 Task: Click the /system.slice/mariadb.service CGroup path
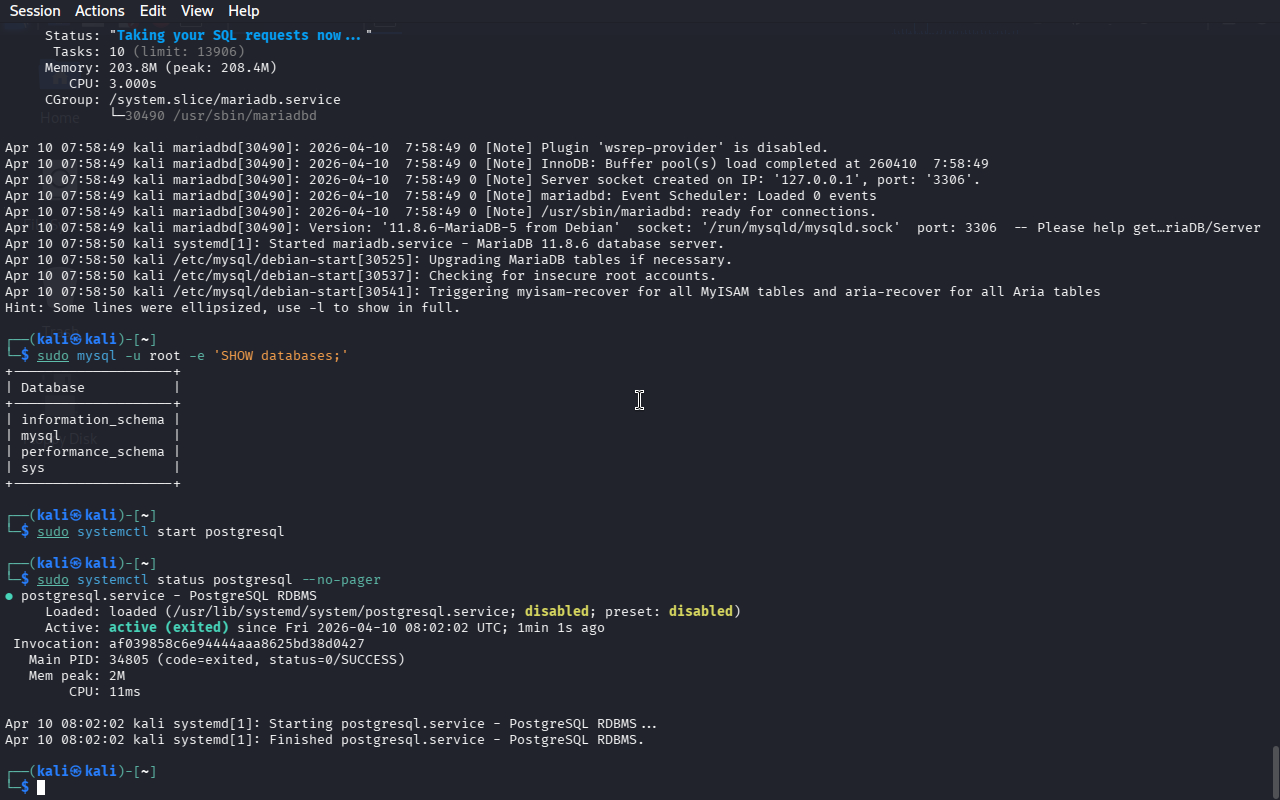225,100
